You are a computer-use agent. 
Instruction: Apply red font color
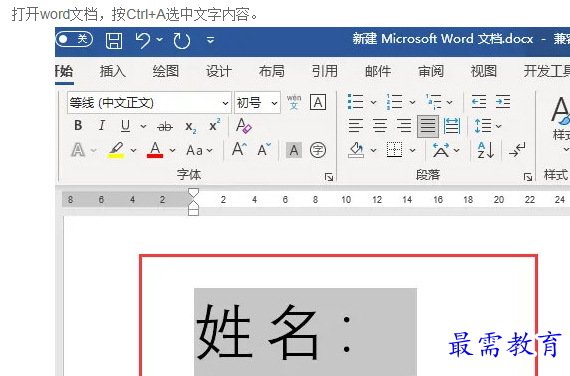coord(155,150)
